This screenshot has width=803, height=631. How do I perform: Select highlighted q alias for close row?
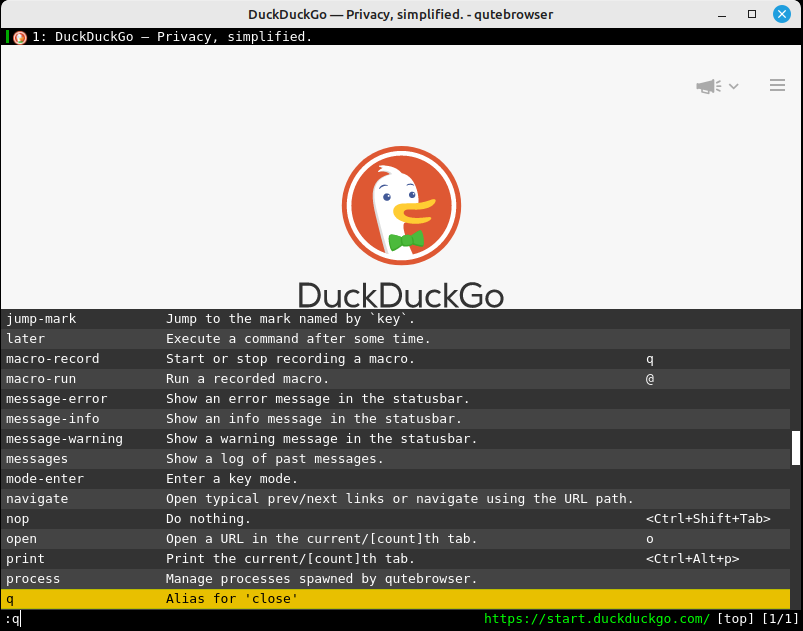[395, 599]
